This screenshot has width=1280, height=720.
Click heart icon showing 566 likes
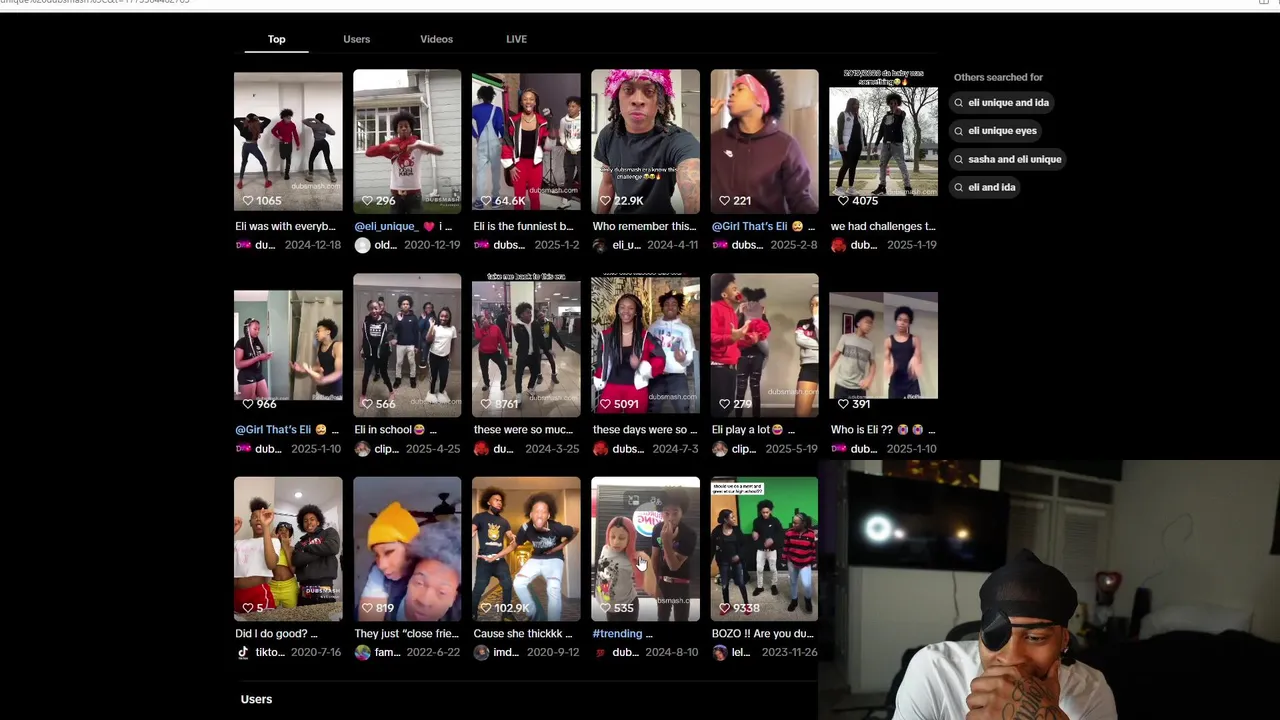(x=367, y=404)
